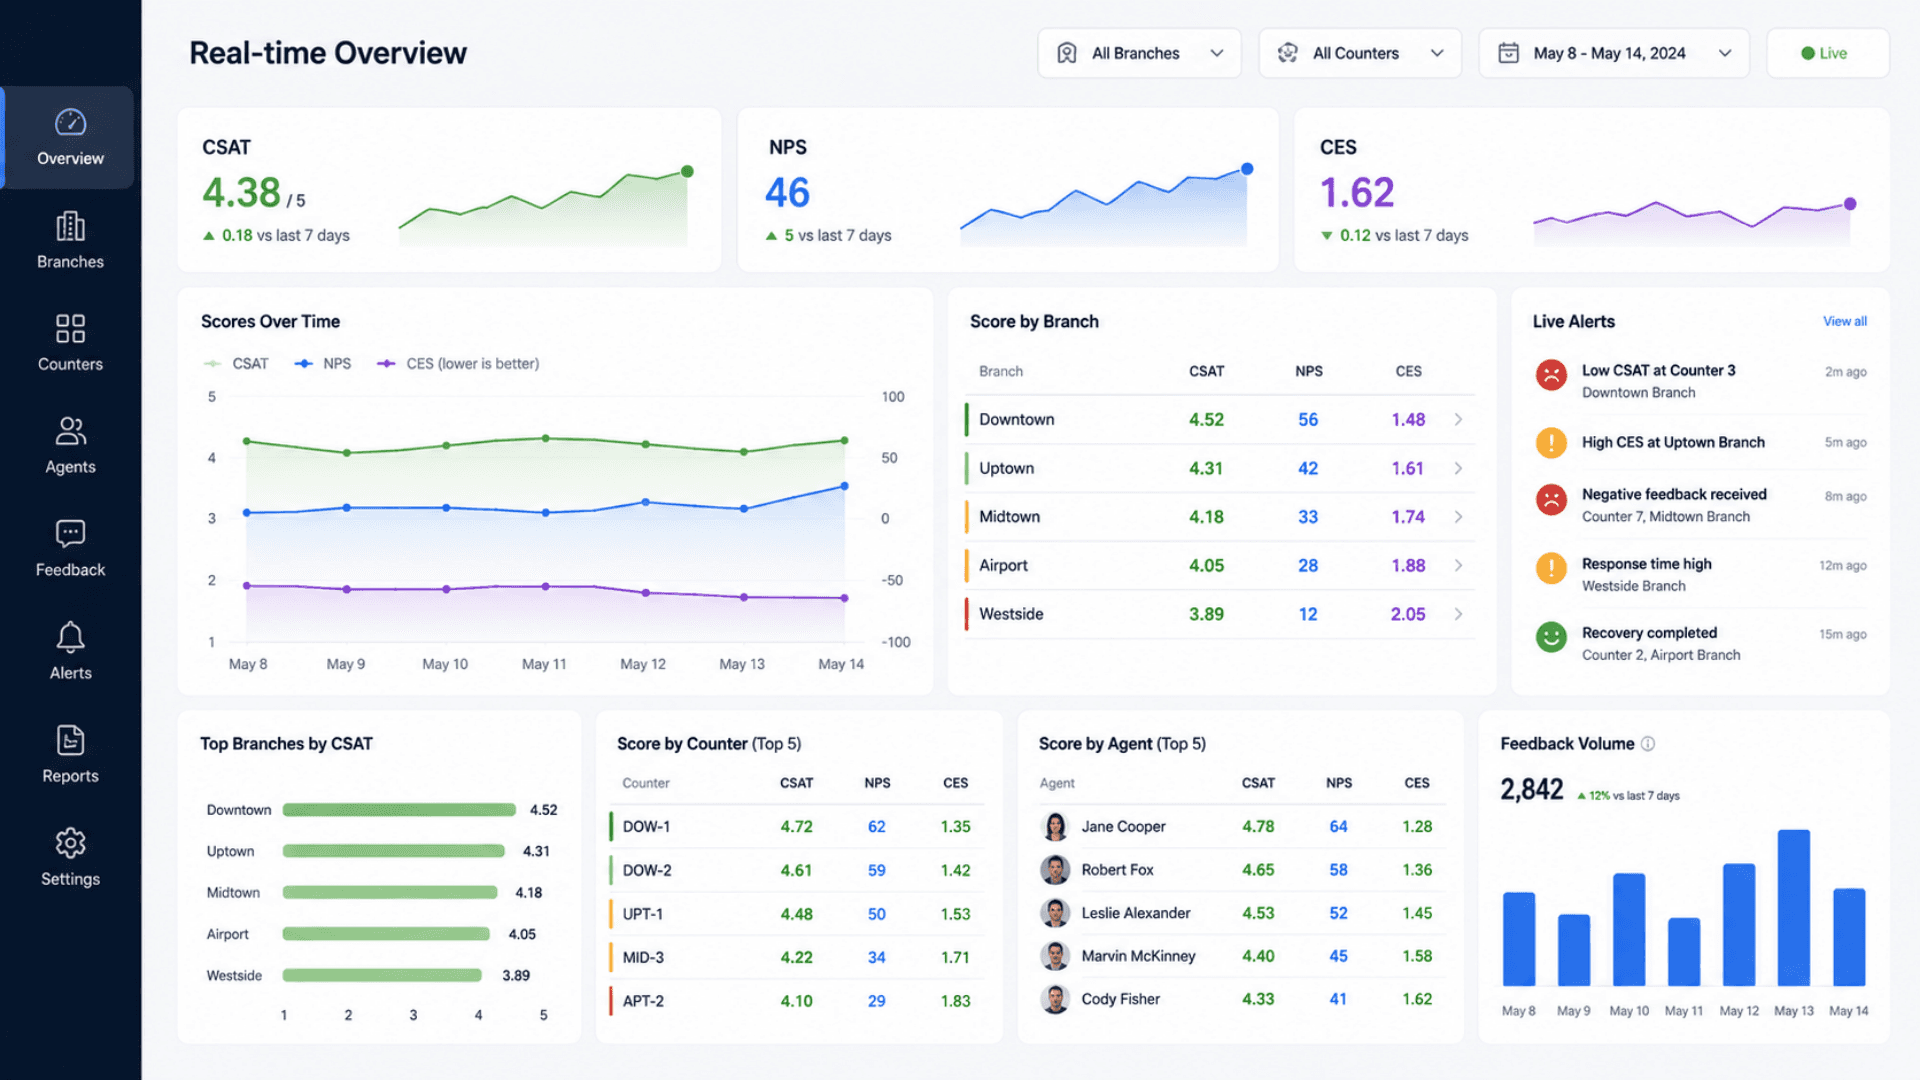Click Jane Cooper's avatar
The width and height of the screenshot is (1920, 1080).
(x=1055, y=827)
